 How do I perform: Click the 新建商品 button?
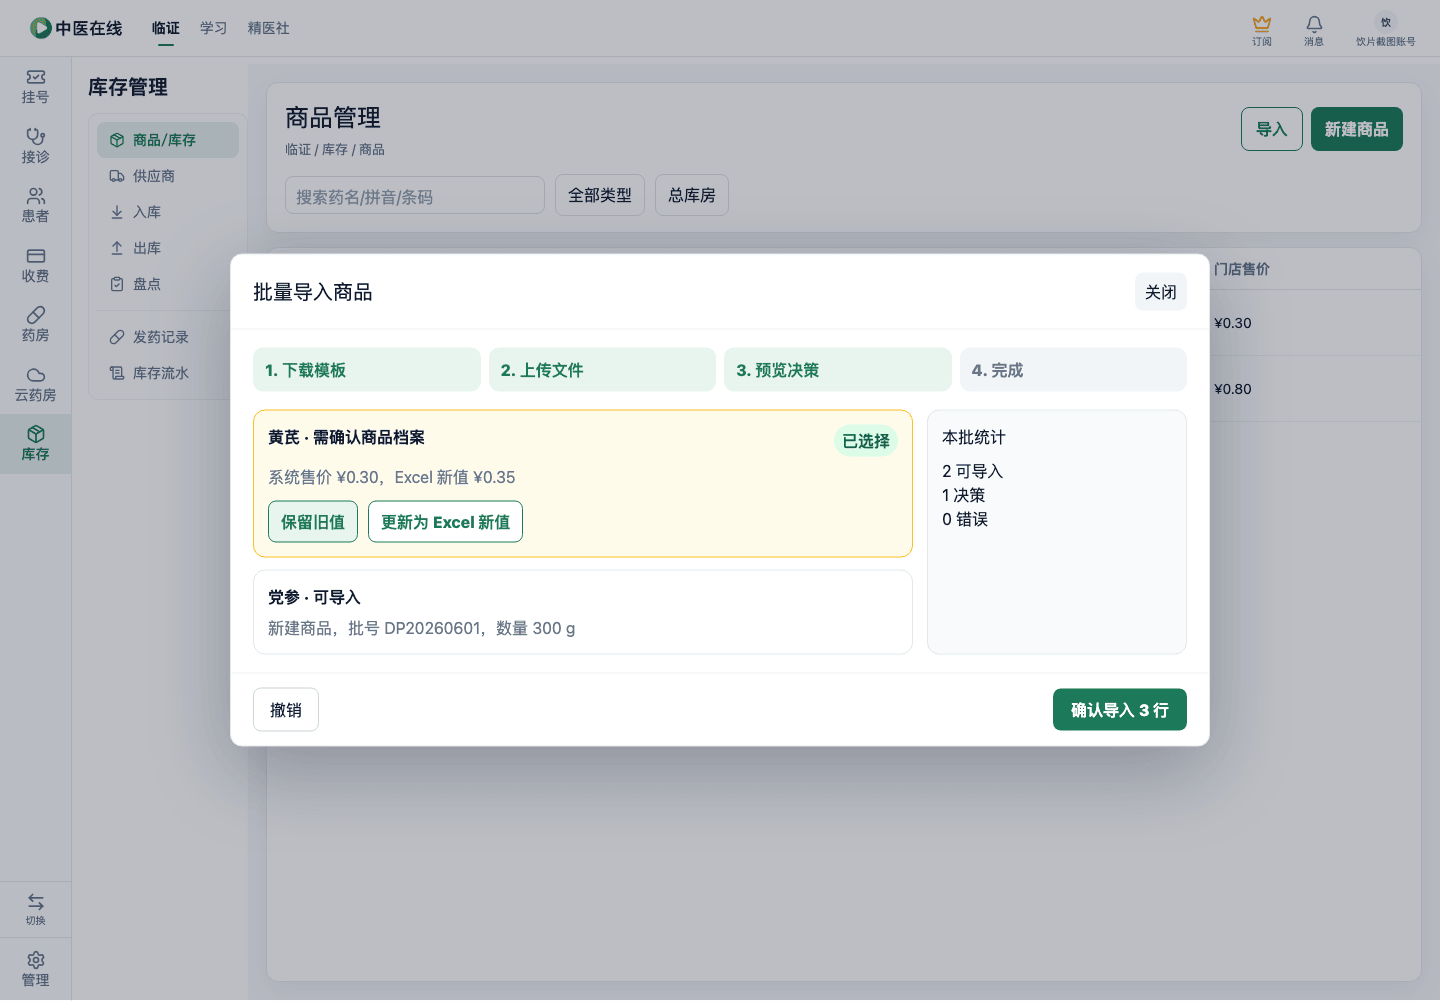(x=1357, y=129)
